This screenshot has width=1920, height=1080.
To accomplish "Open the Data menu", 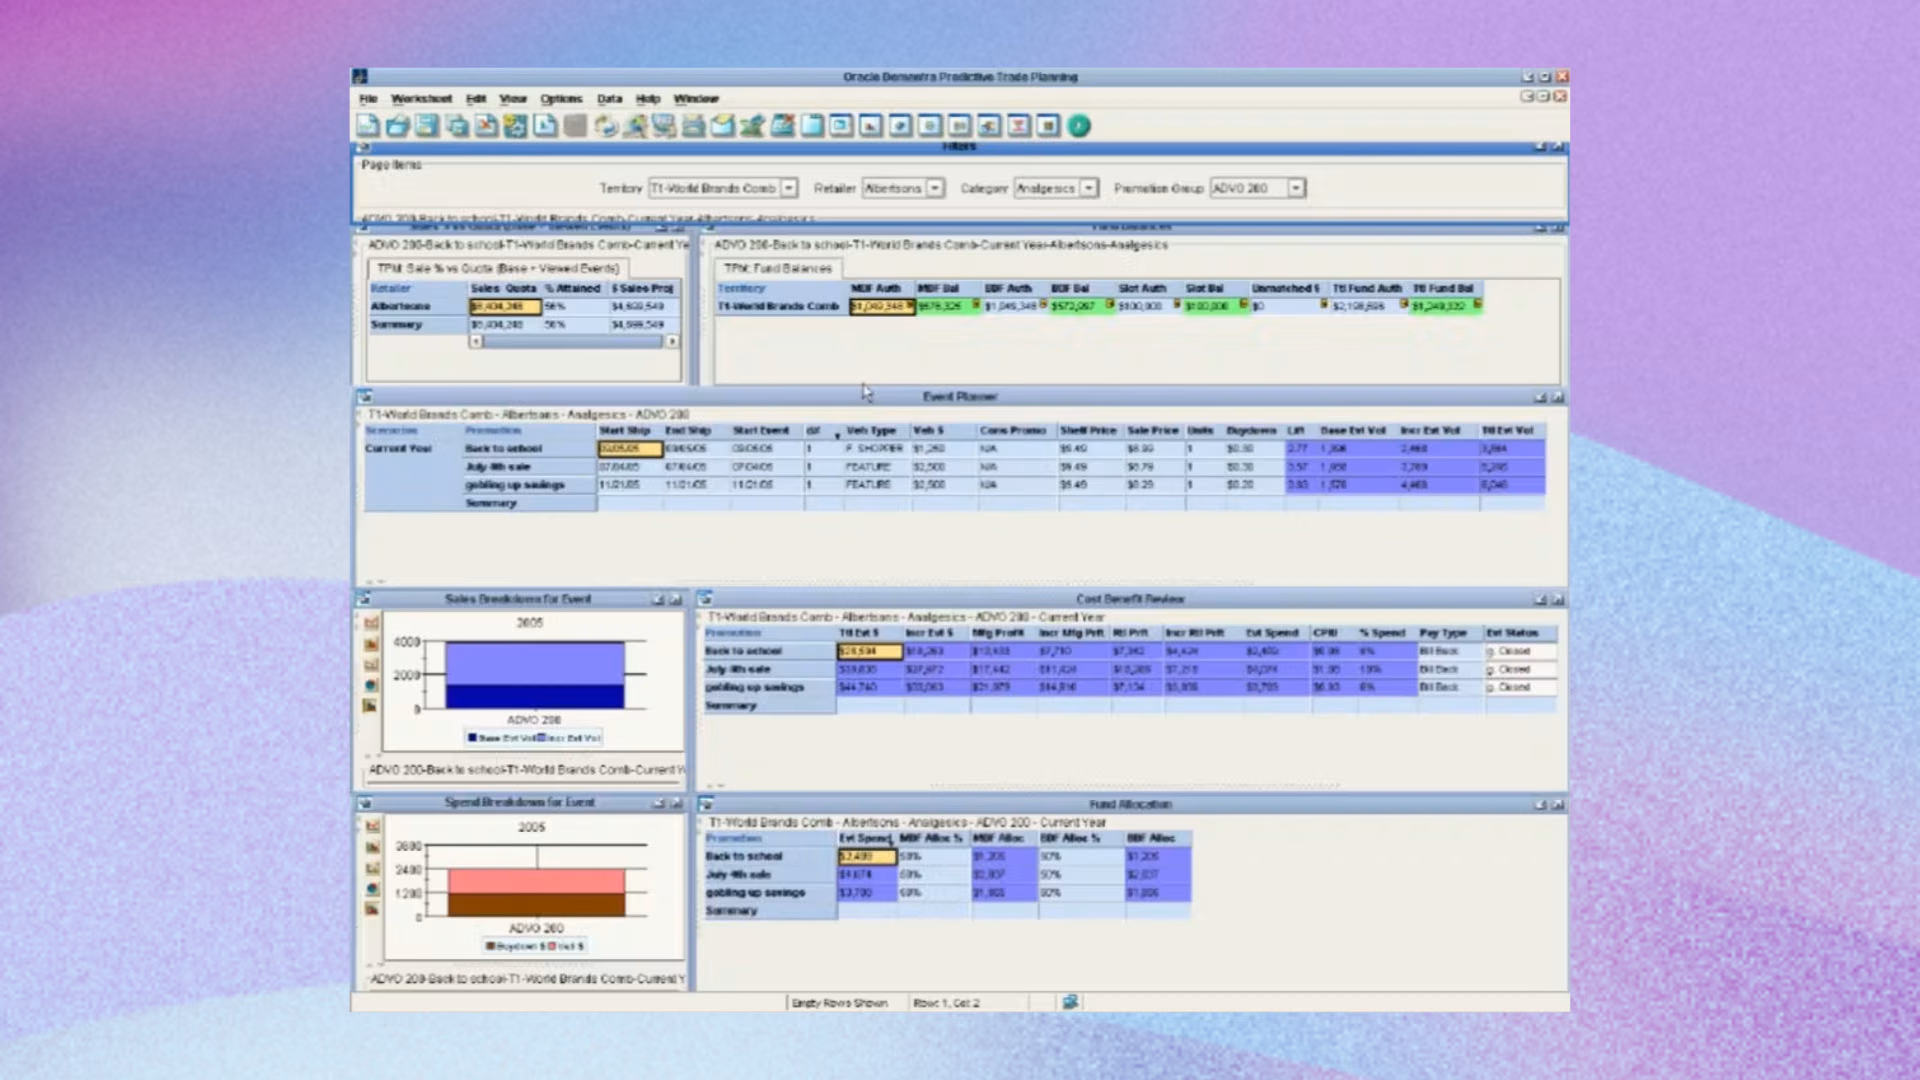I will 609,99.
